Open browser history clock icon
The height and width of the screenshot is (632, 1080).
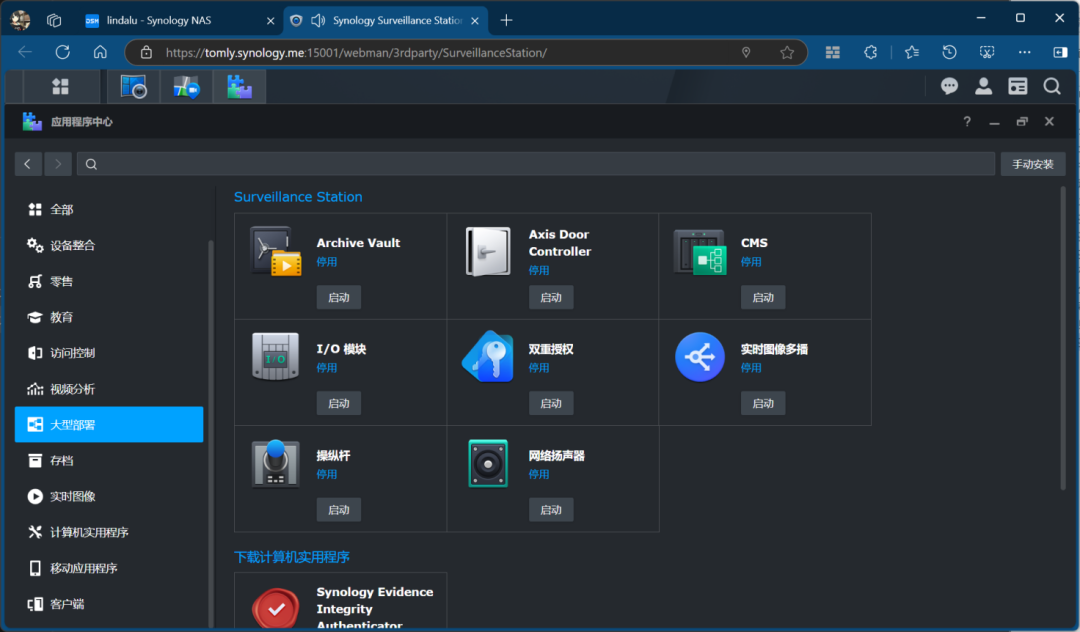tap(949, 52)
